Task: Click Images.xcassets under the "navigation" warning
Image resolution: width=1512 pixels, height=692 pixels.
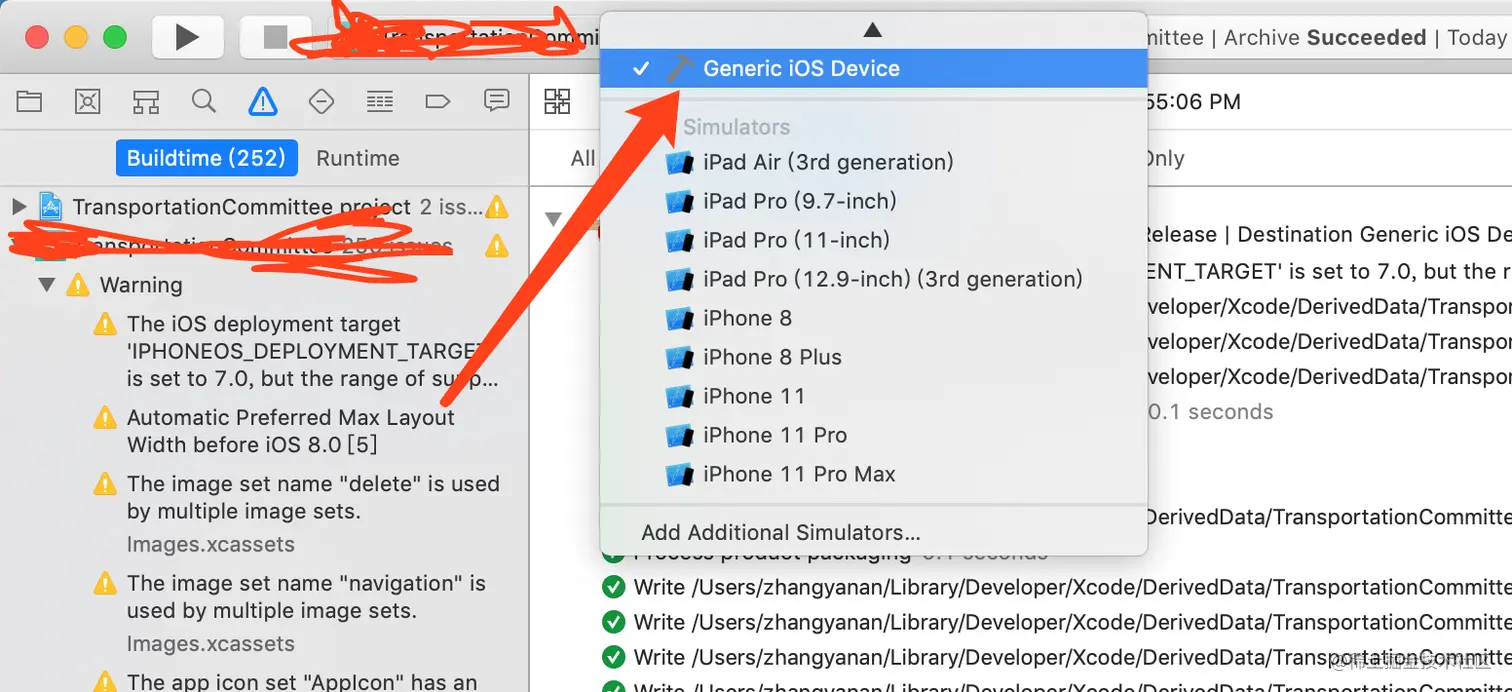Action: pos(211,644)
